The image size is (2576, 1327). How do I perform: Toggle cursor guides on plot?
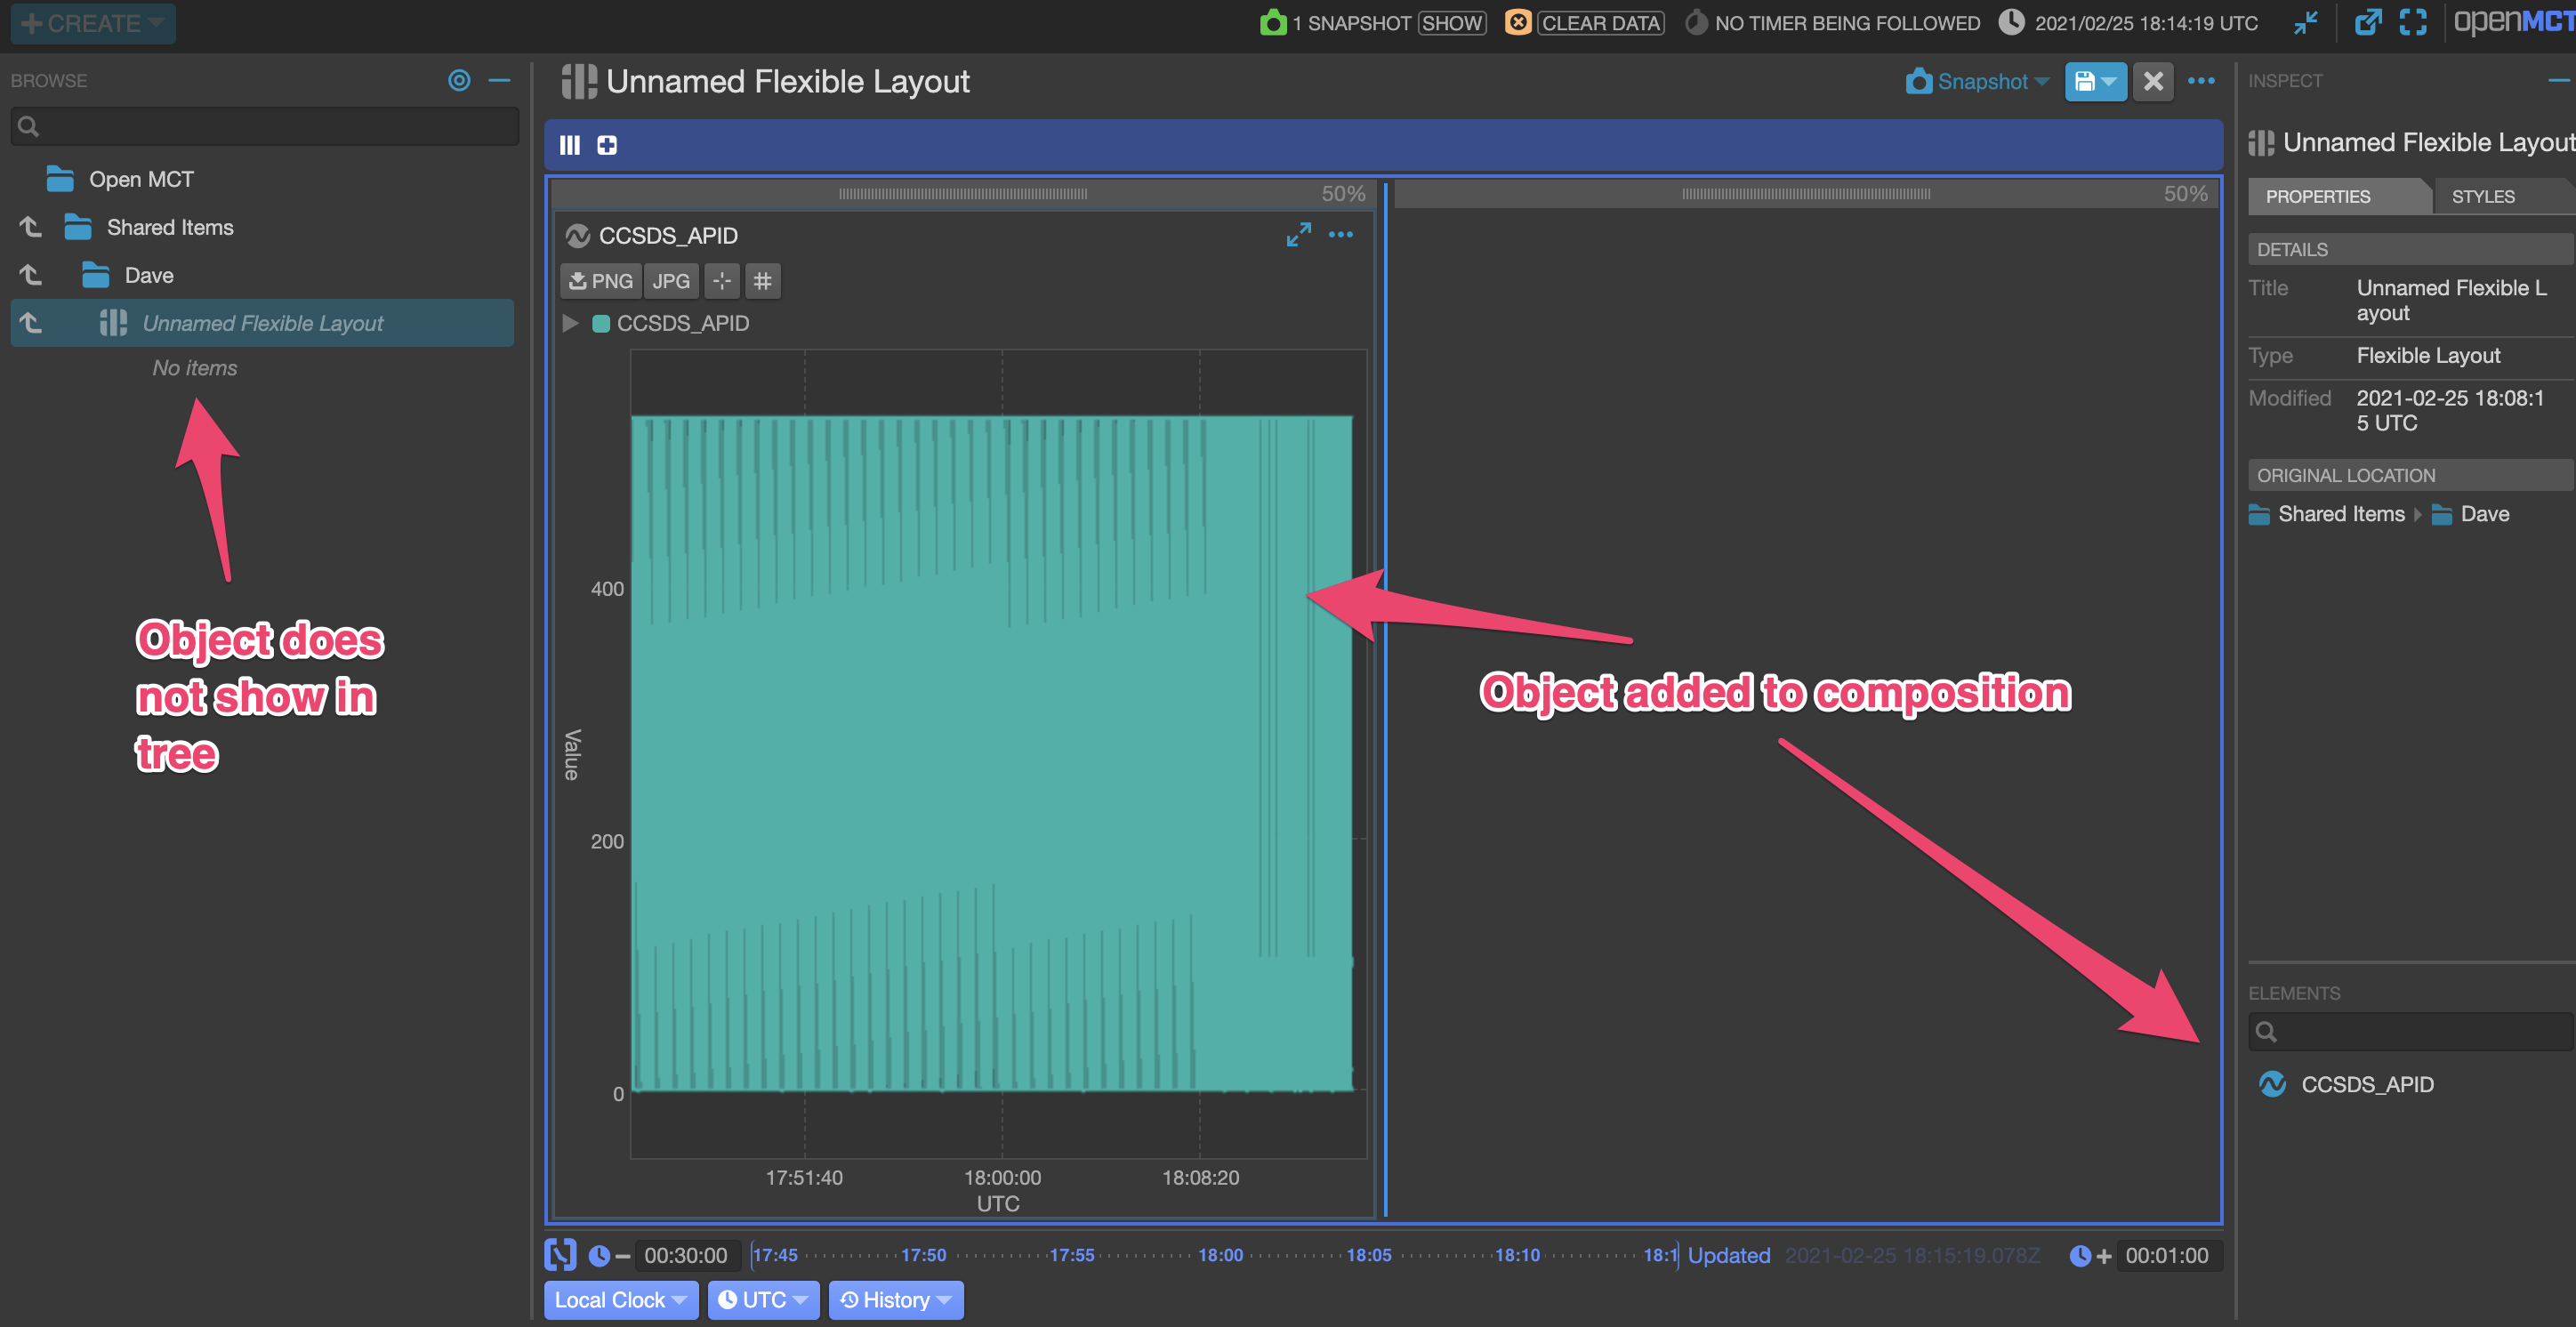click(722, 281)
